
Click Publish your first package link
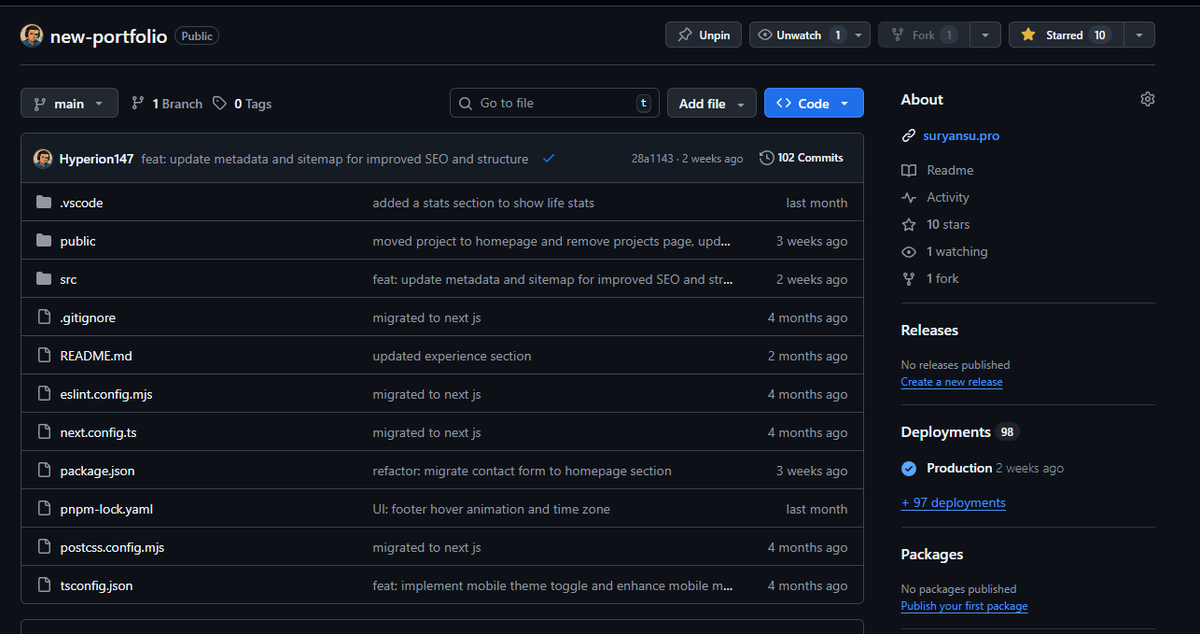point(964,606)
